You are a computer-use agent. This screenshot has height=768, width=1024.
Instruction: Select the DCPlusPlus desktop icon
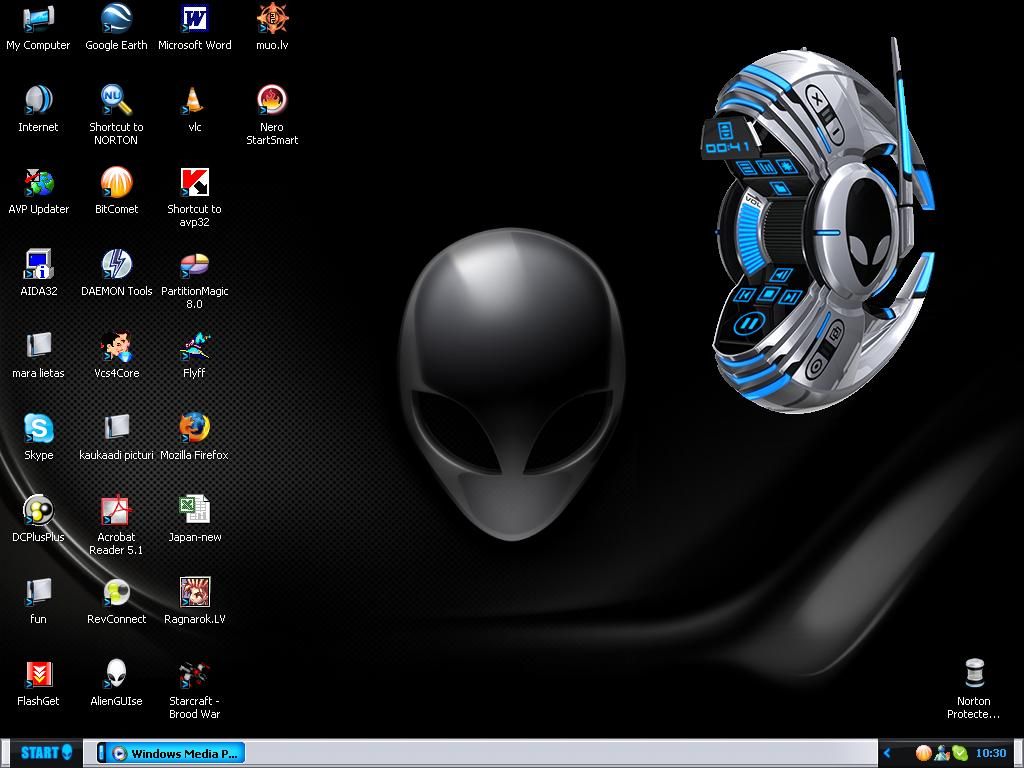(39, 520)
